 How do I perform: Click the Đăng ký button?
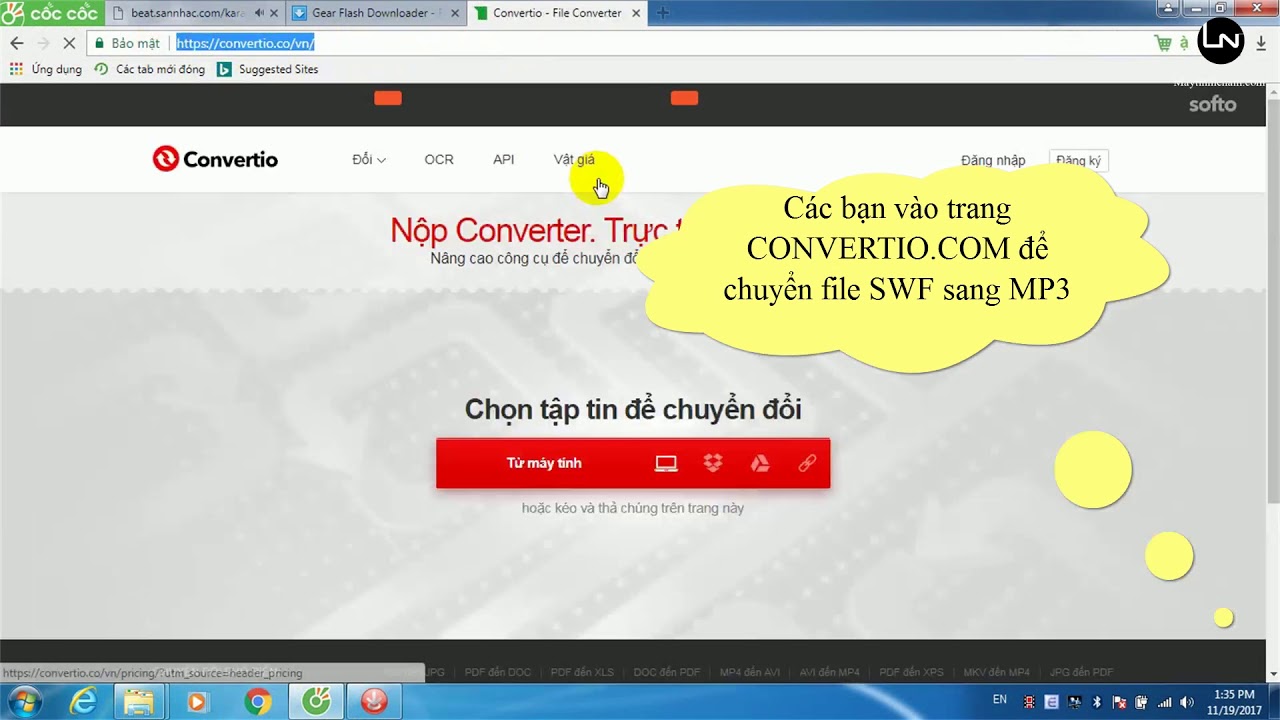[x=1078, y=161]
